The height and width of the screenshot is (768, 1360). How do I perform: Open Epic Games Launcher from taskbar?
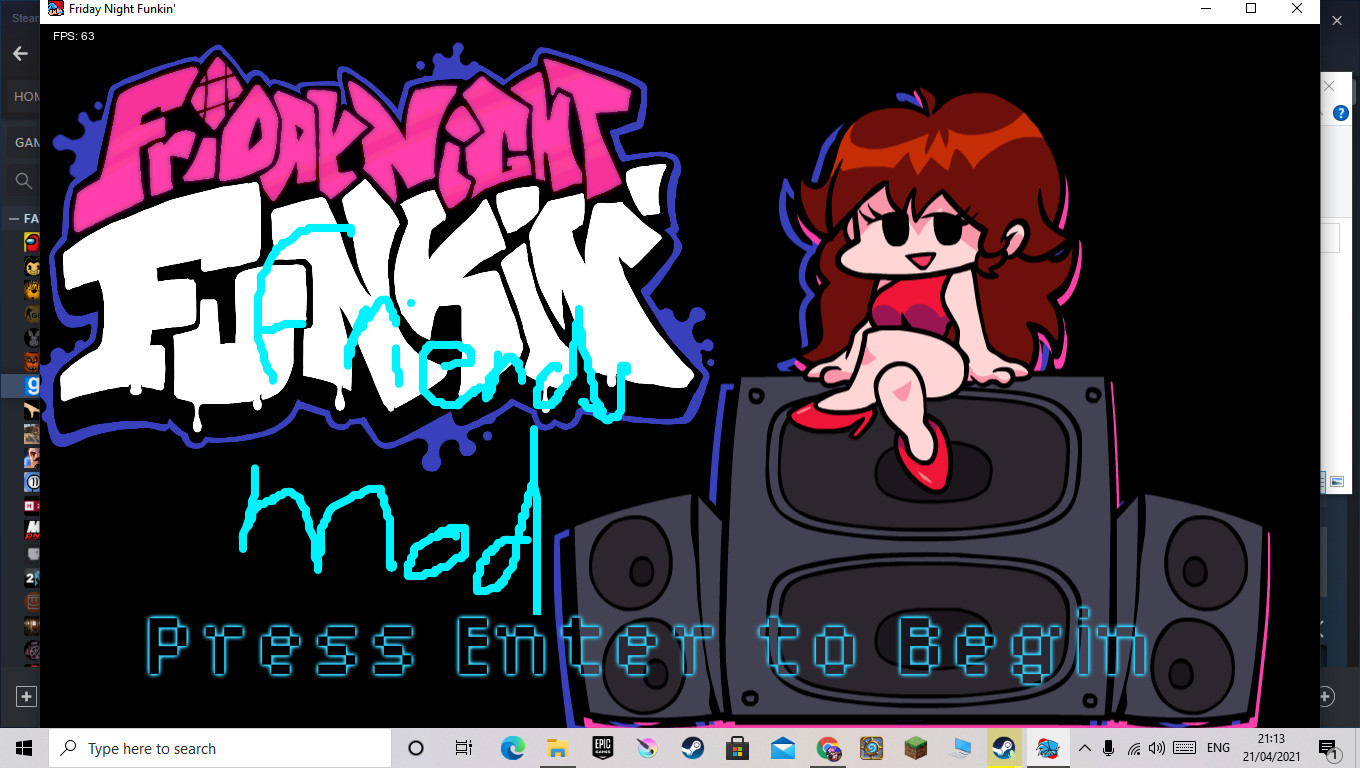point(602,748)
